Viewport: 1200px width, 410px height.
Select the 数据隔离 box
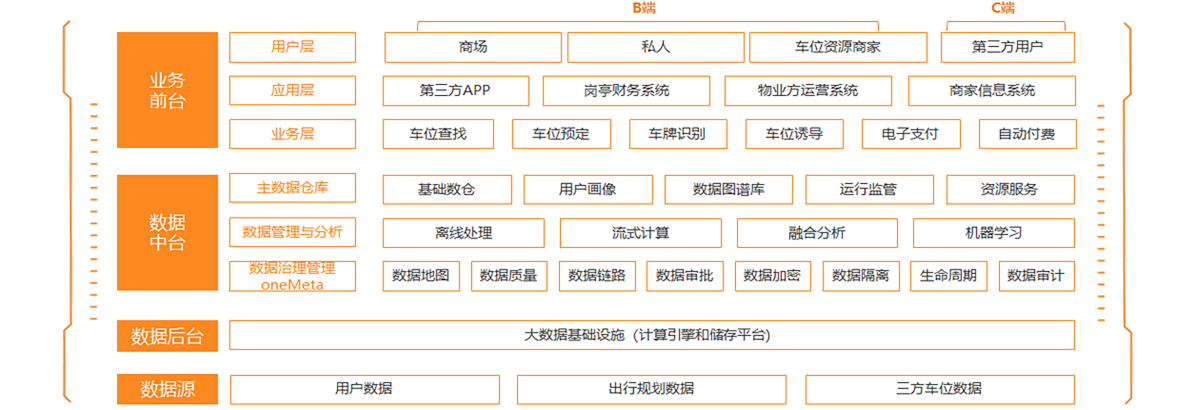coord(861,276)
